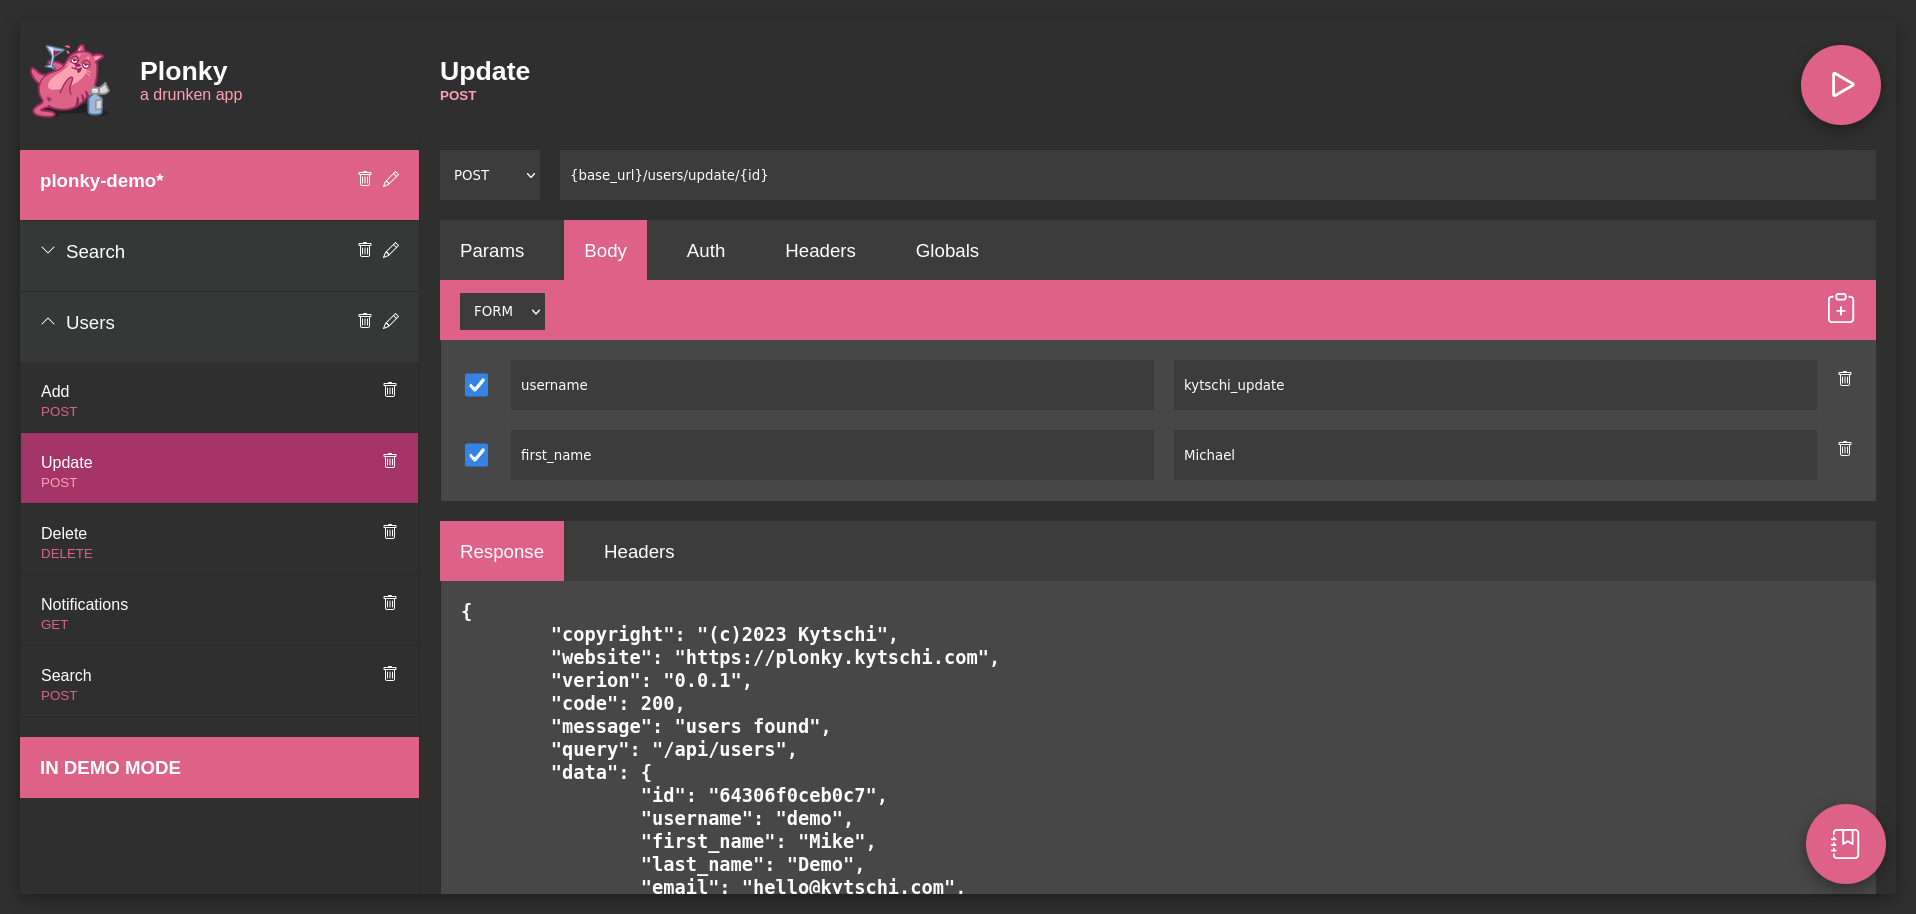1916x914 pixels.
Task: Edit the plonky-demo collection name
Action: pos(391,179)
